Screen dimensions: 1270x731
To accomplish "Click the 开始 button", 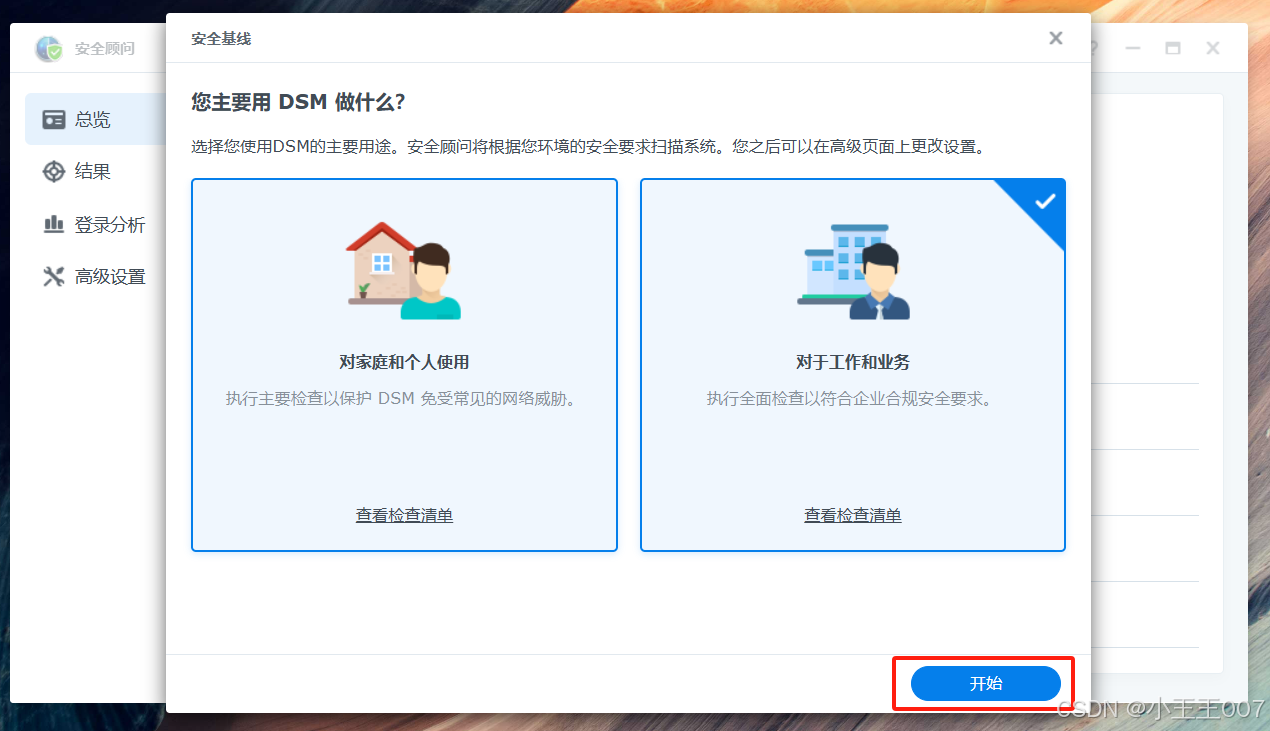I will (985, 684).
